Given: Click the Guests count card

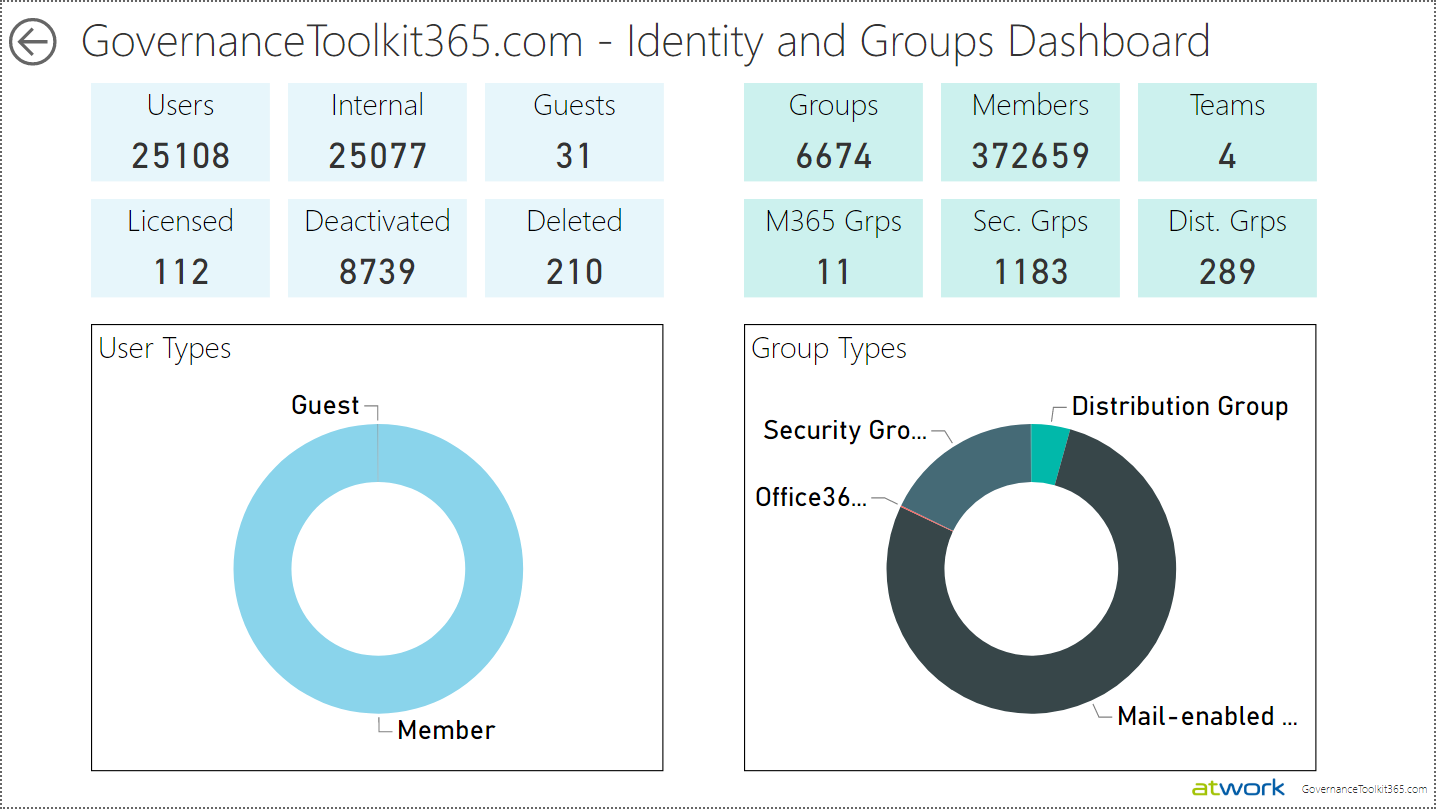Looking at the screenshot, I should tap(574, 132).
